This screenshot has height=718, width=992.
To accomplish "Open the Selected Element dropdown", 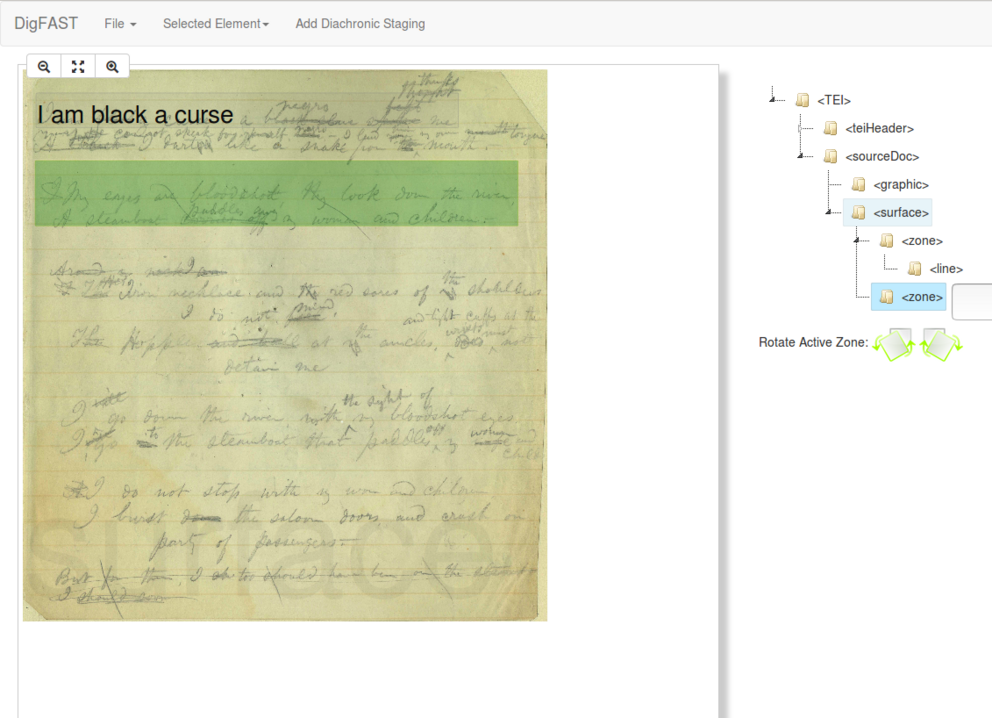I will (x=216, y=23).
